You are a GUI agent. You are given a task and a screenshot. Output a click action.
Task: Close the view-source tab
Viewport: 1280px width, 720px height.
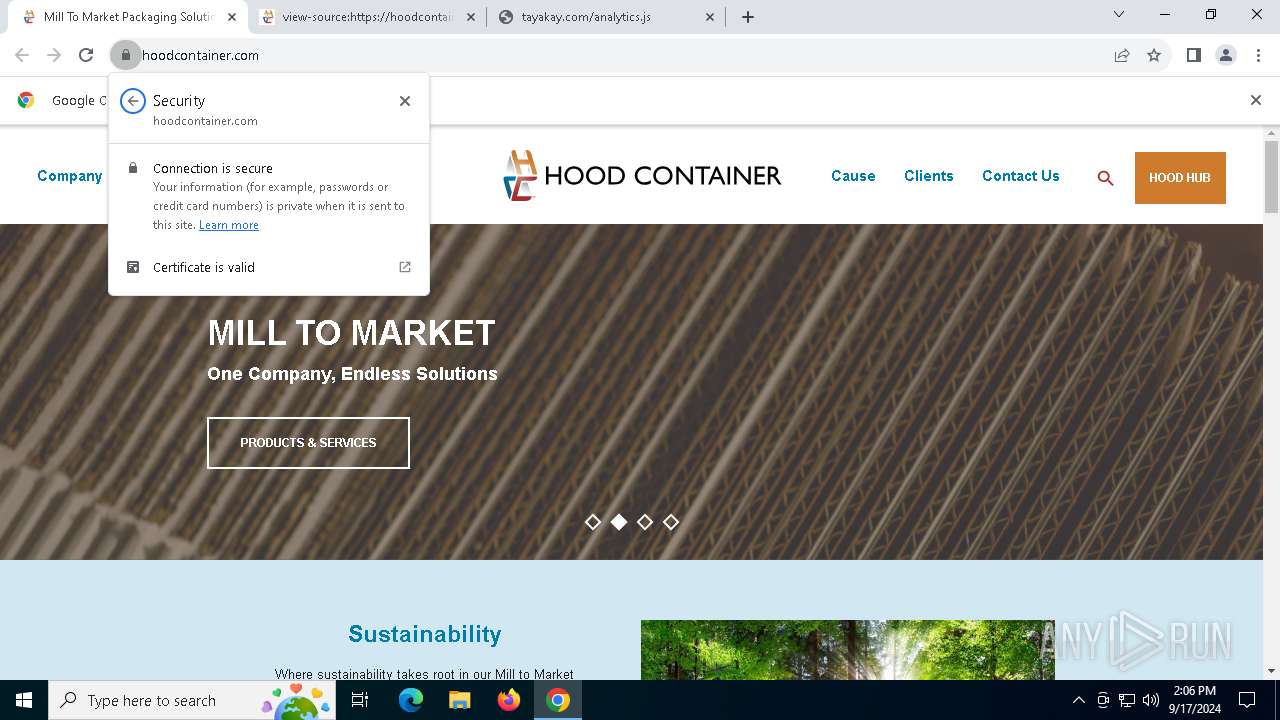pyautogui.click(x=471, y=17)
